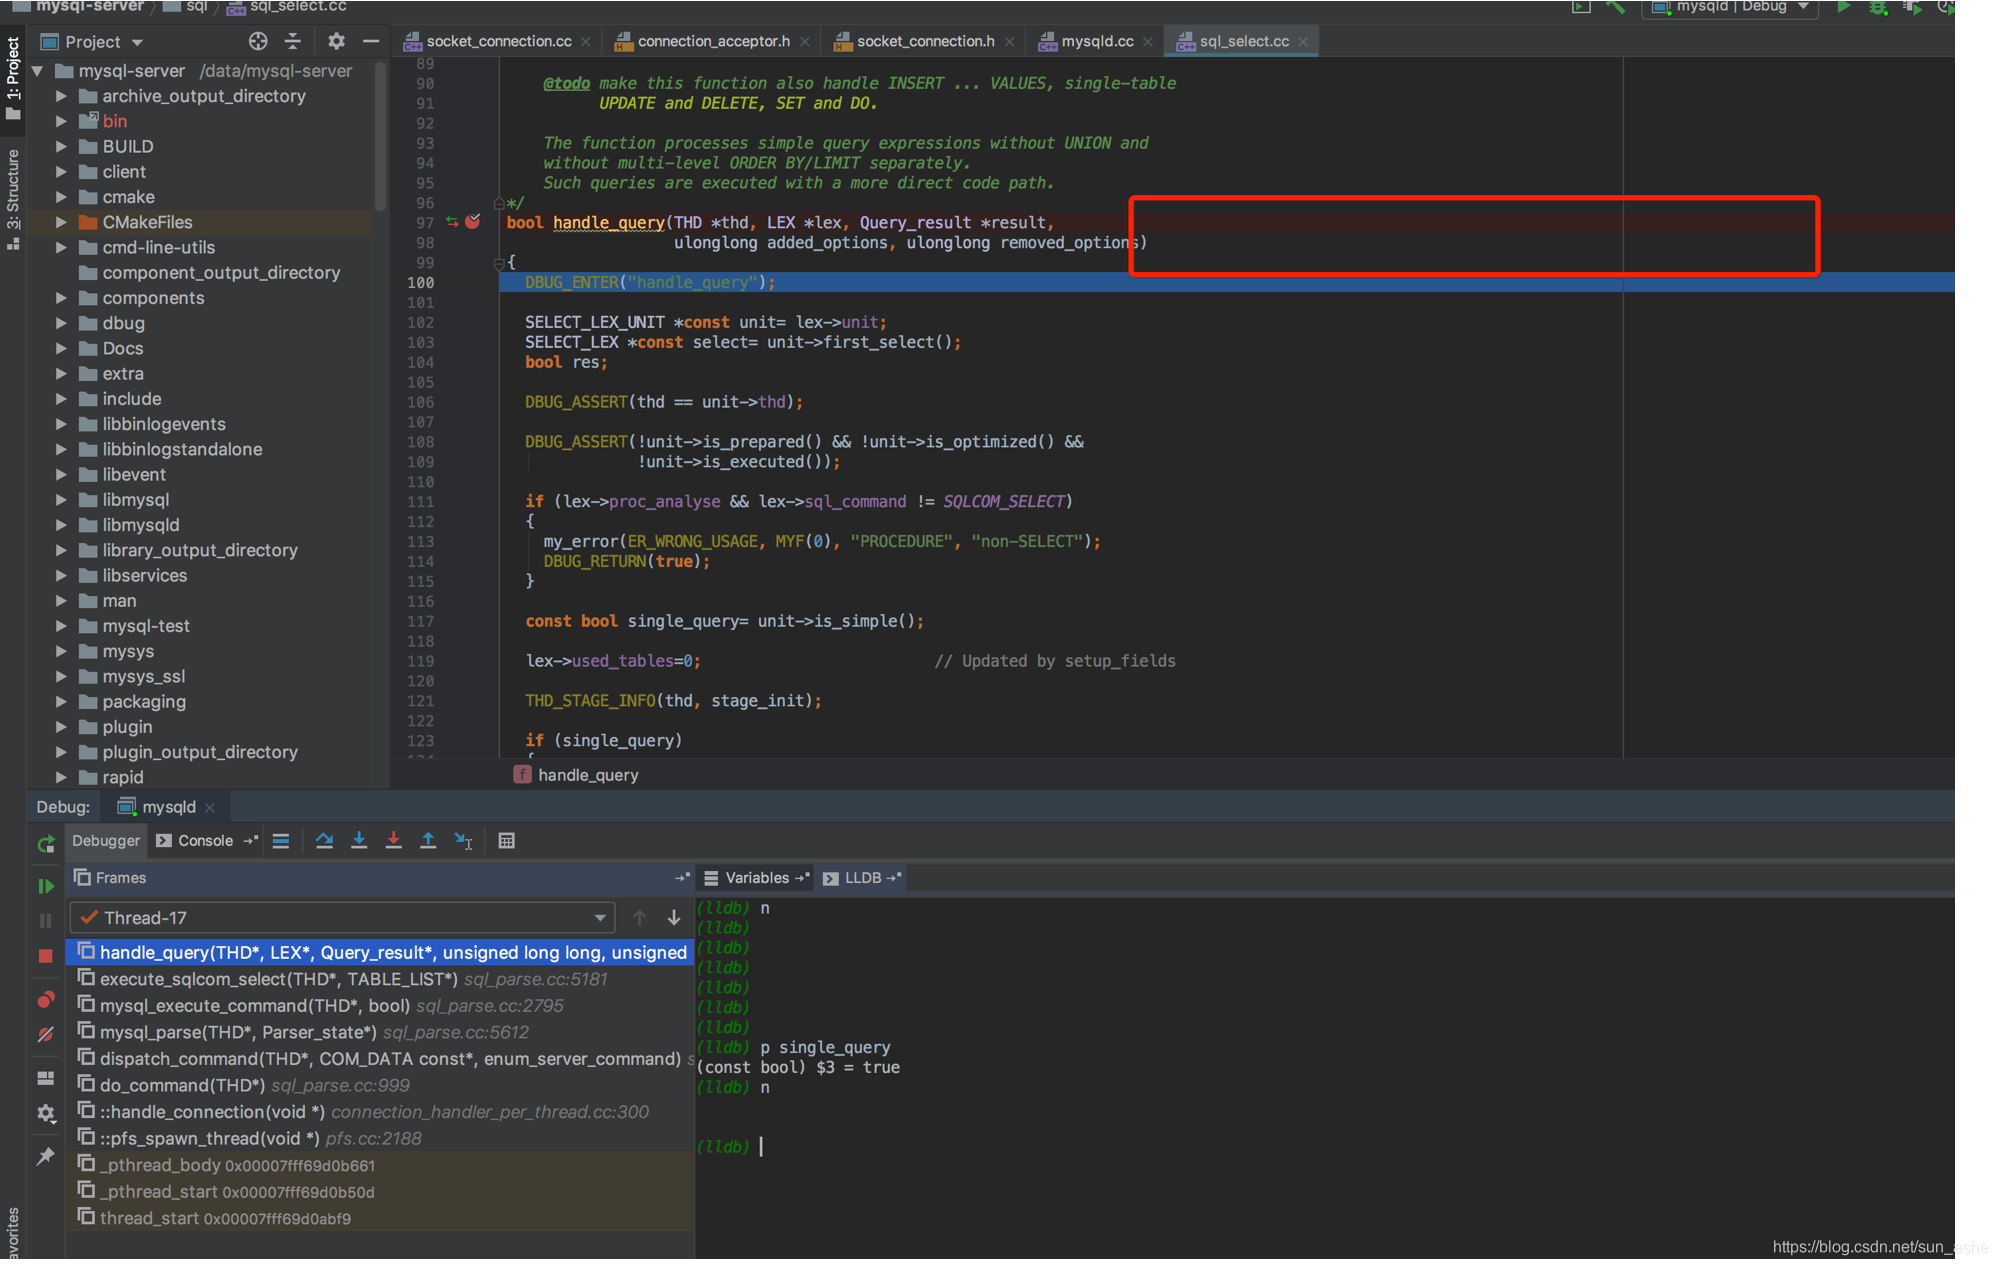Click the Step Over debugger icon

tap(324, 841)
